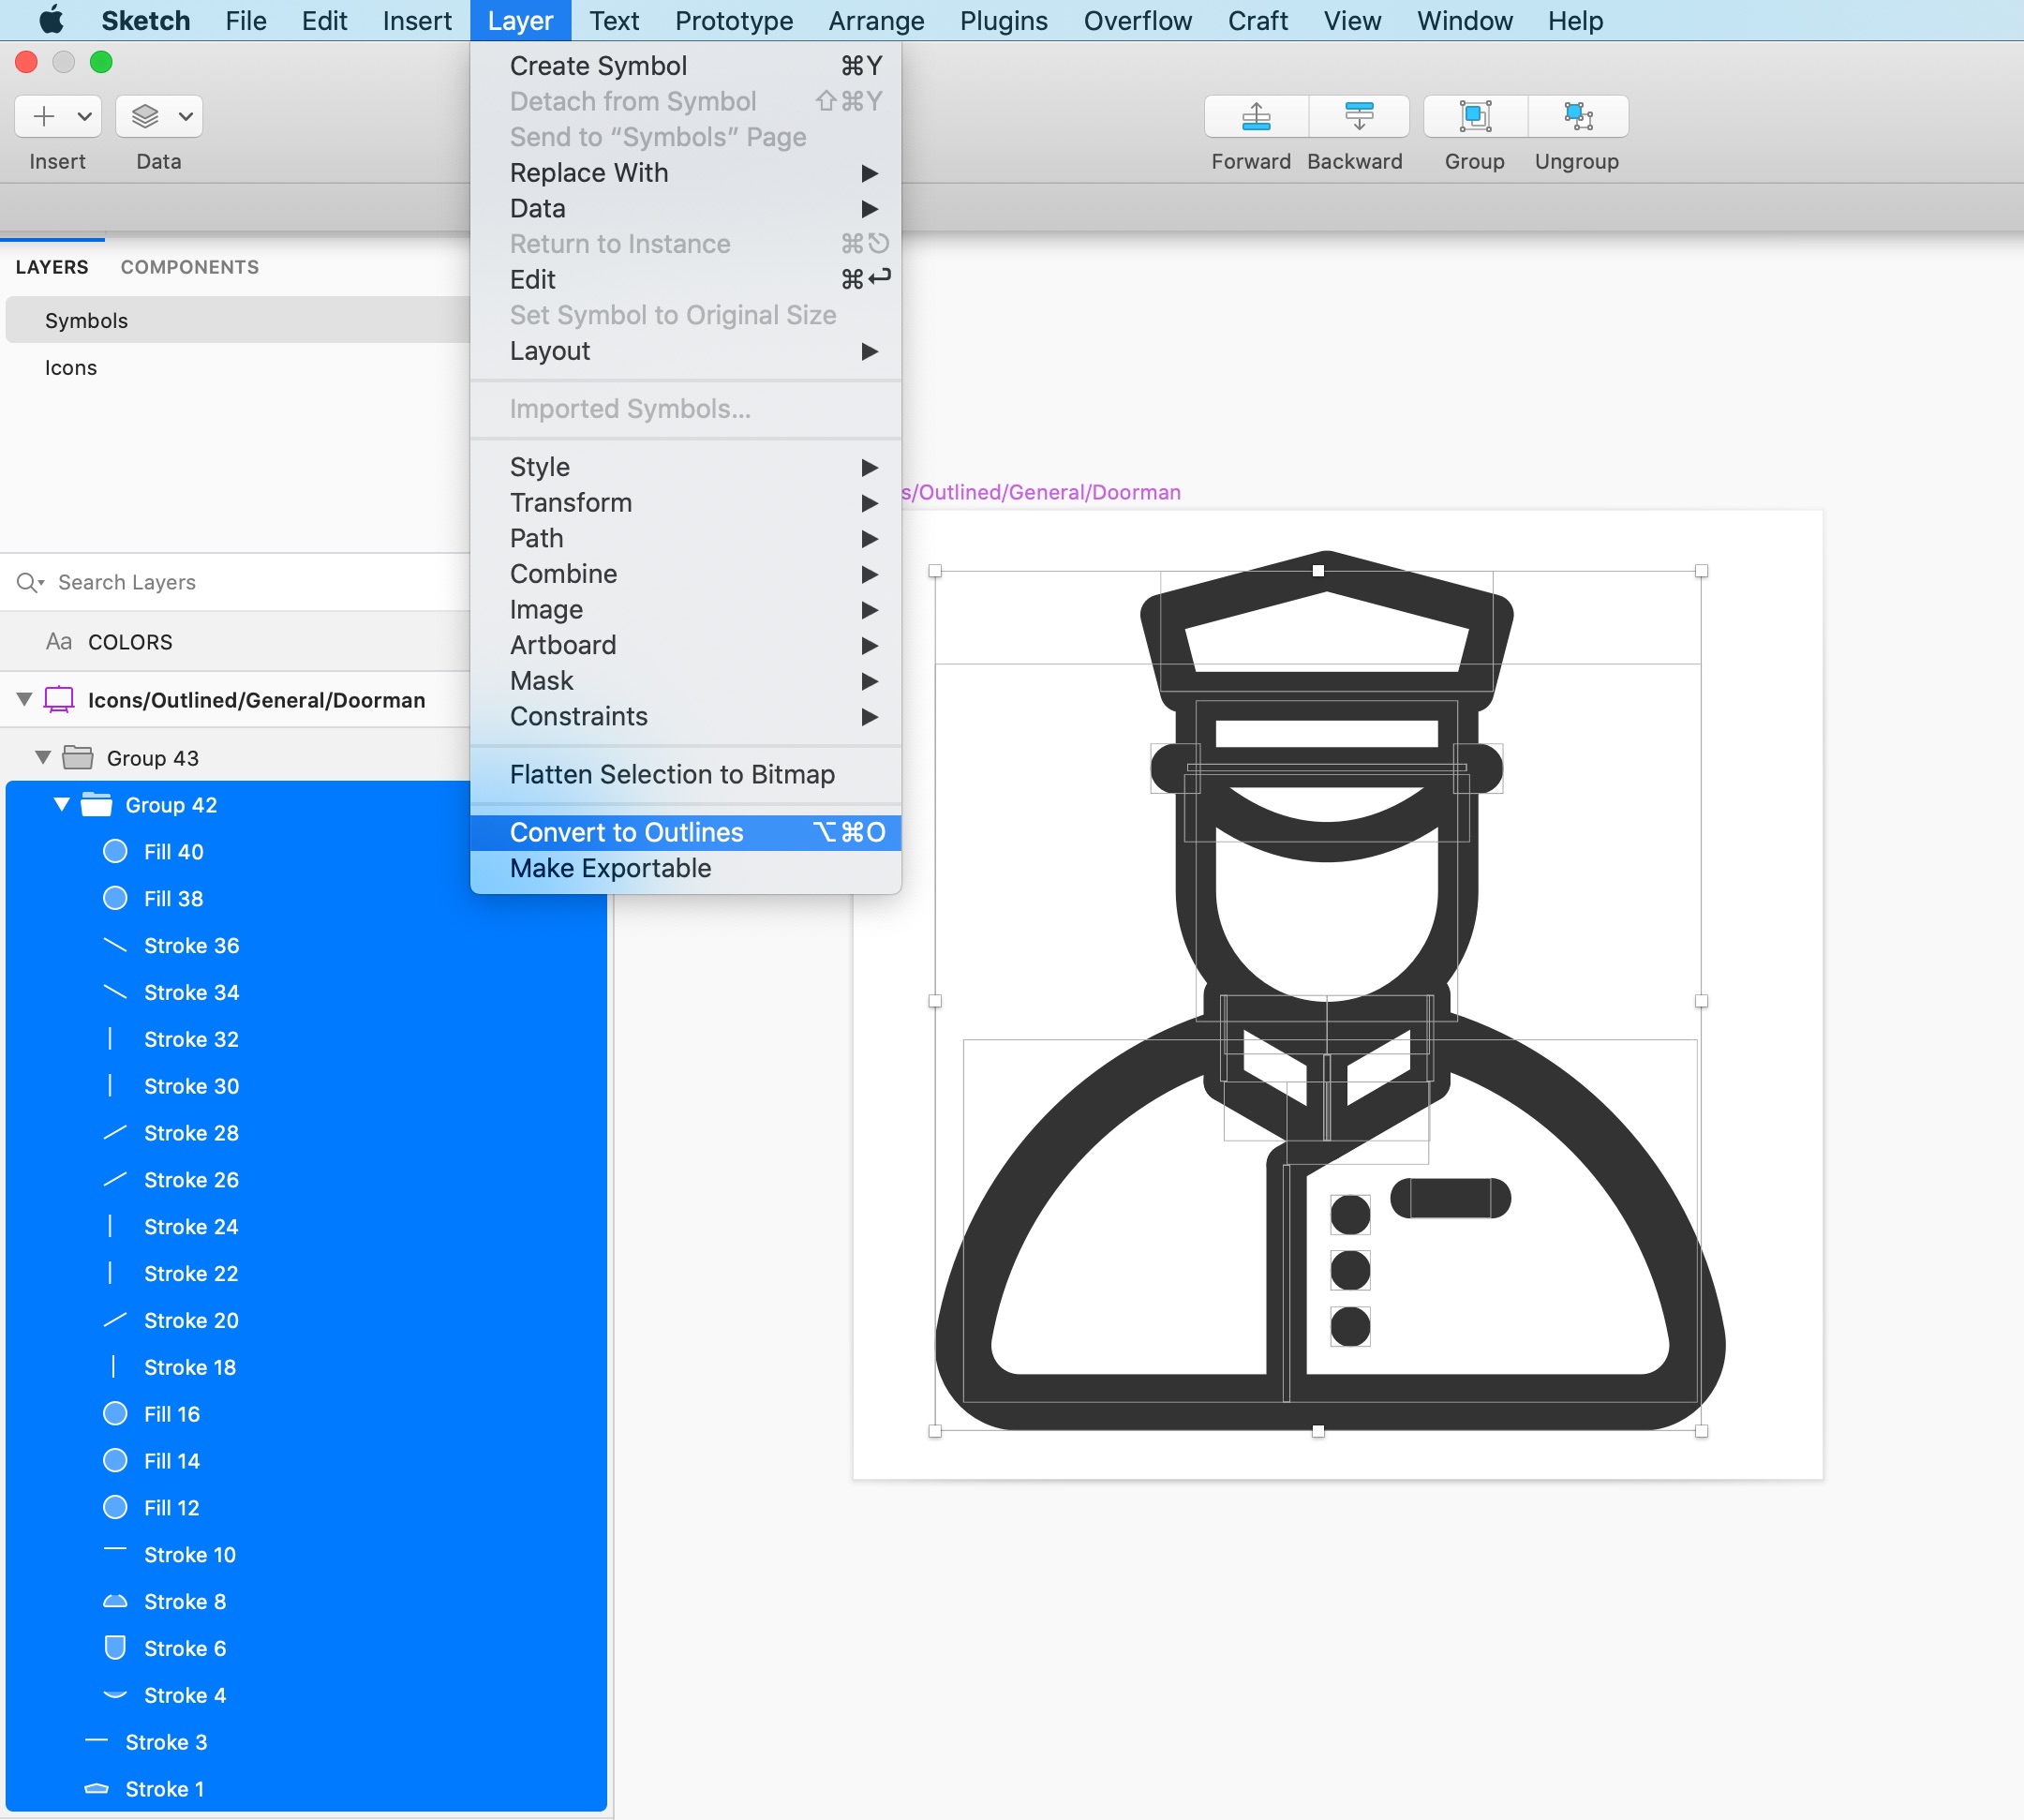Open the Apple menu
The height and width of the screenshot is (1820, 2024).
point(50,20)
